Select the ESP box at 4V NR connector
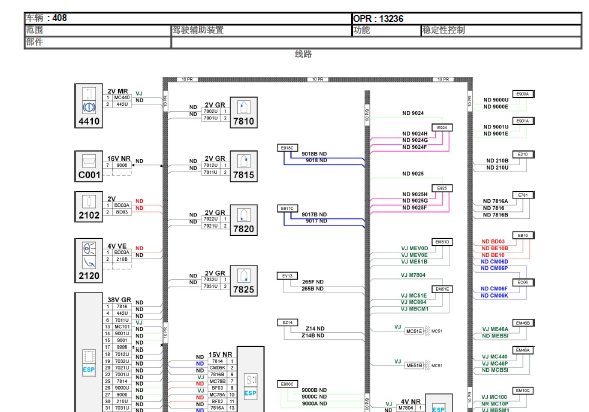Image resolution: width=589 pixels, height=412 pixels. tap(439, 403)
